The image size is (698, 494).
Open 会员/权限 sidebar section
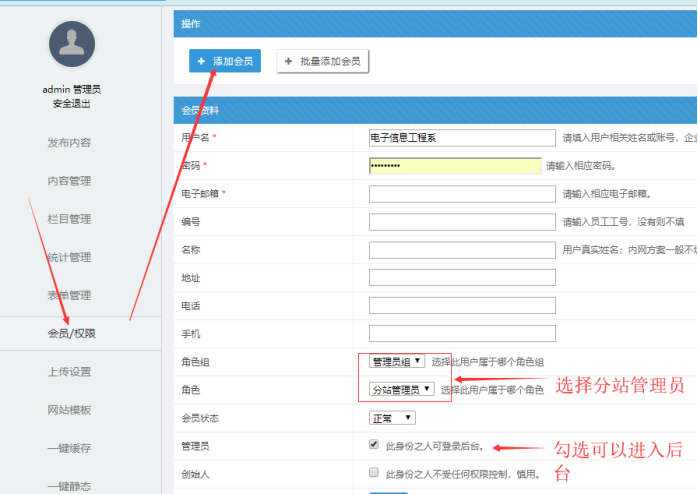click(x=71, y=333)
